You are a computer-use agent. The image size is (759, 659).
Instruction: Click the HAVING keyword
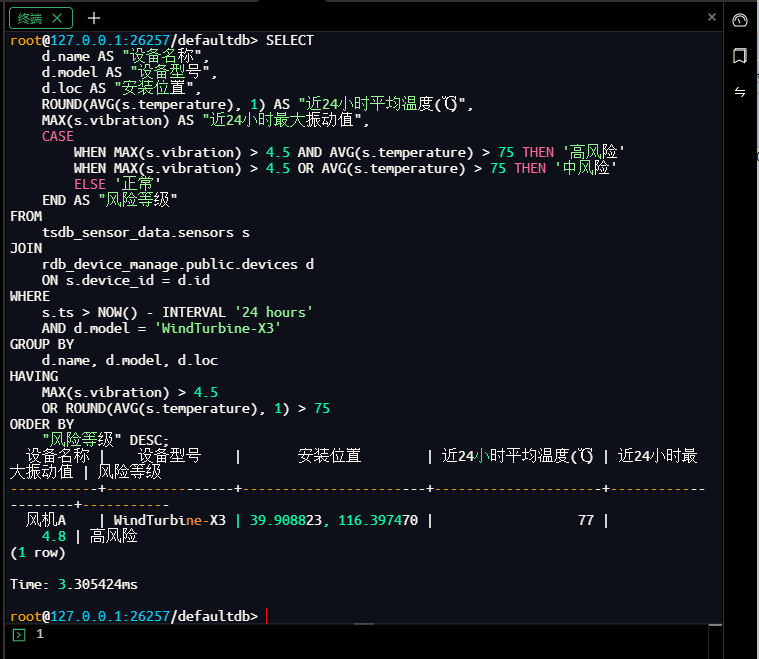34,376
